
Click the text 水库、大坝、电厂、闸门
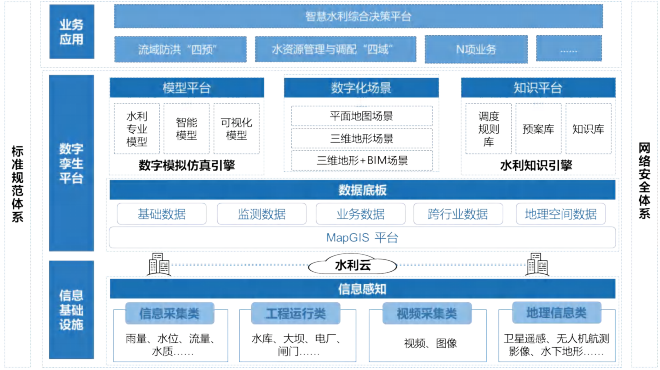pyautogui.click(x=296, y=344)
